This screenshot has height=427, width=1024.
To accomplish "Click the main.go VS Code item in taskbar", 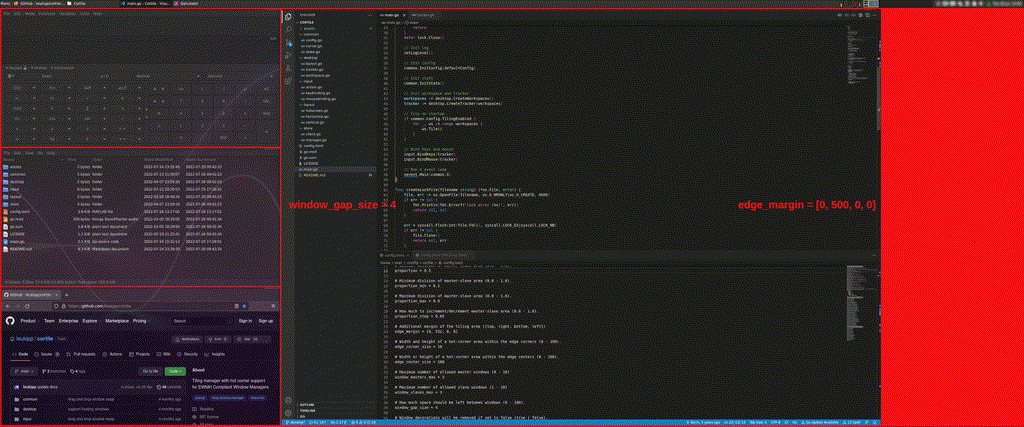I will [145, 3].
